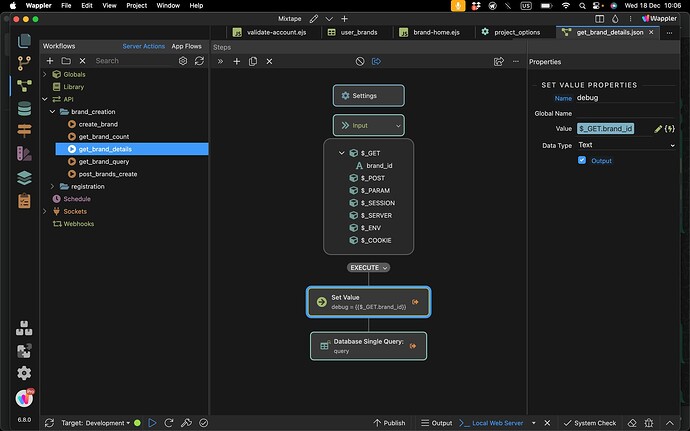Image resolution: width=690 pixels, height=431 pixels.
Task: Toggle split layout icon in title bar
Action: click(x=599, y=19)
